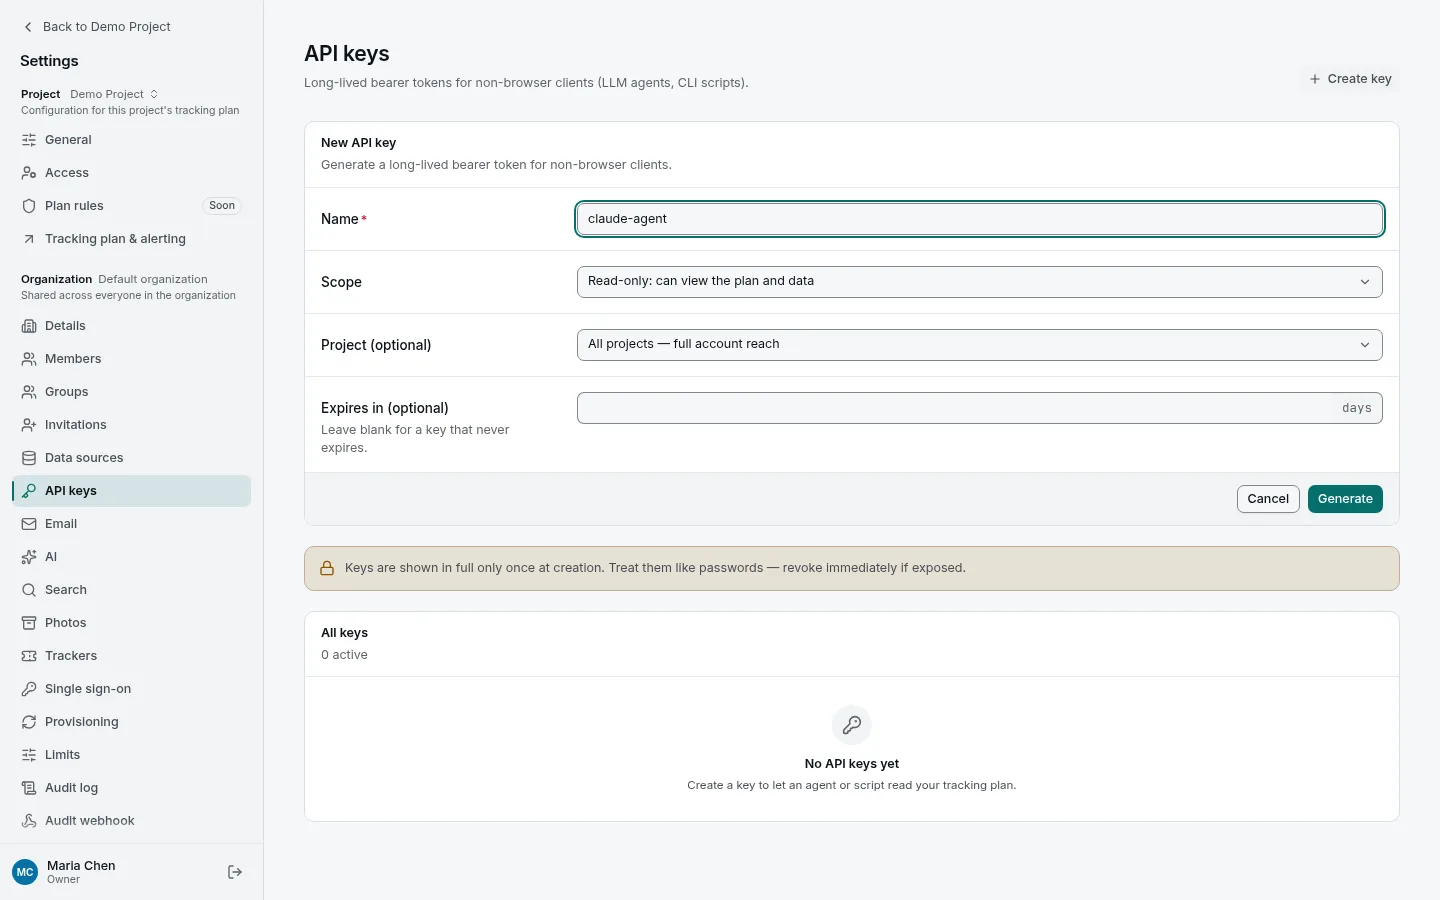The image size is (1440, 900).
Task: Open the Project (optional) dropdown
Action: [980, 345]
